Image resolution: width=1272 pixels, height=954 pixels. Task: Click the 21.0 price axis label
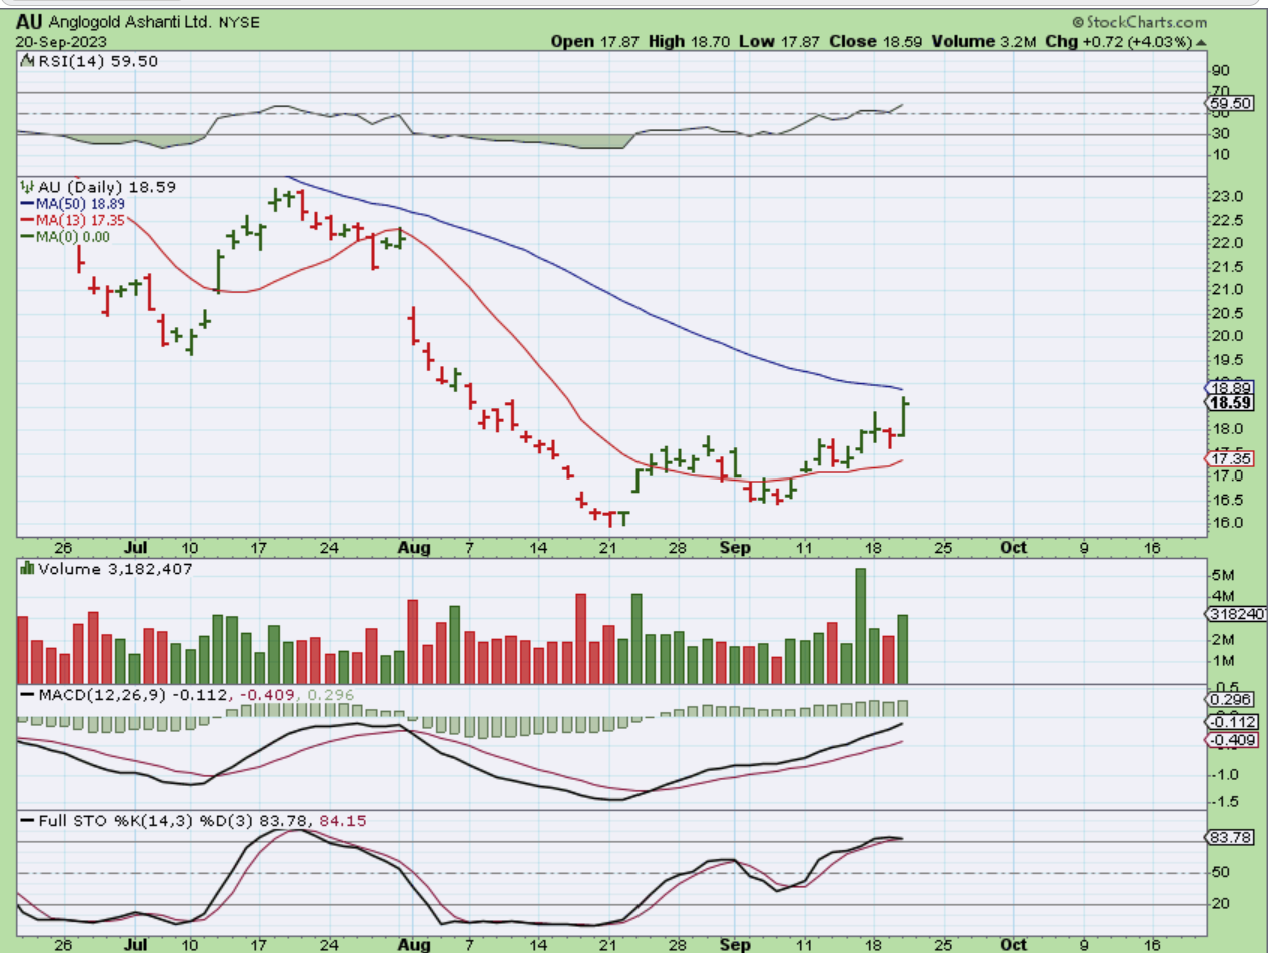coord(1227,290)
